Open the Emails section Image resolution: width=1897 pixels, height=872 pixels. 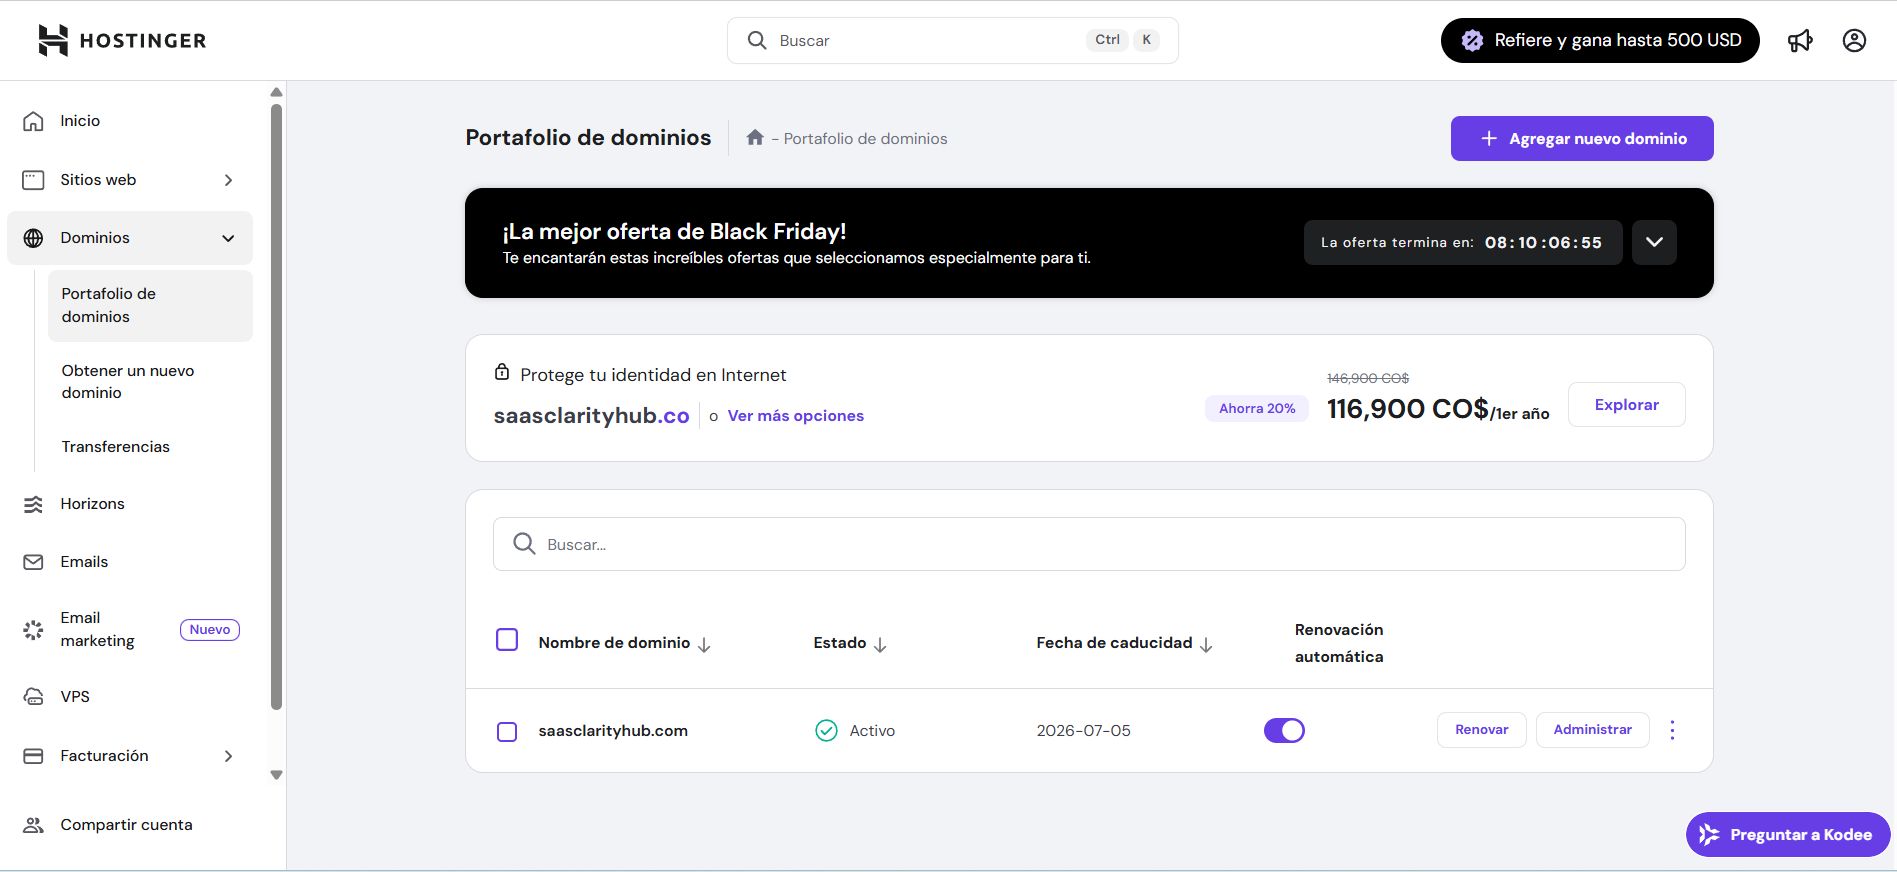tap(130, 562)
